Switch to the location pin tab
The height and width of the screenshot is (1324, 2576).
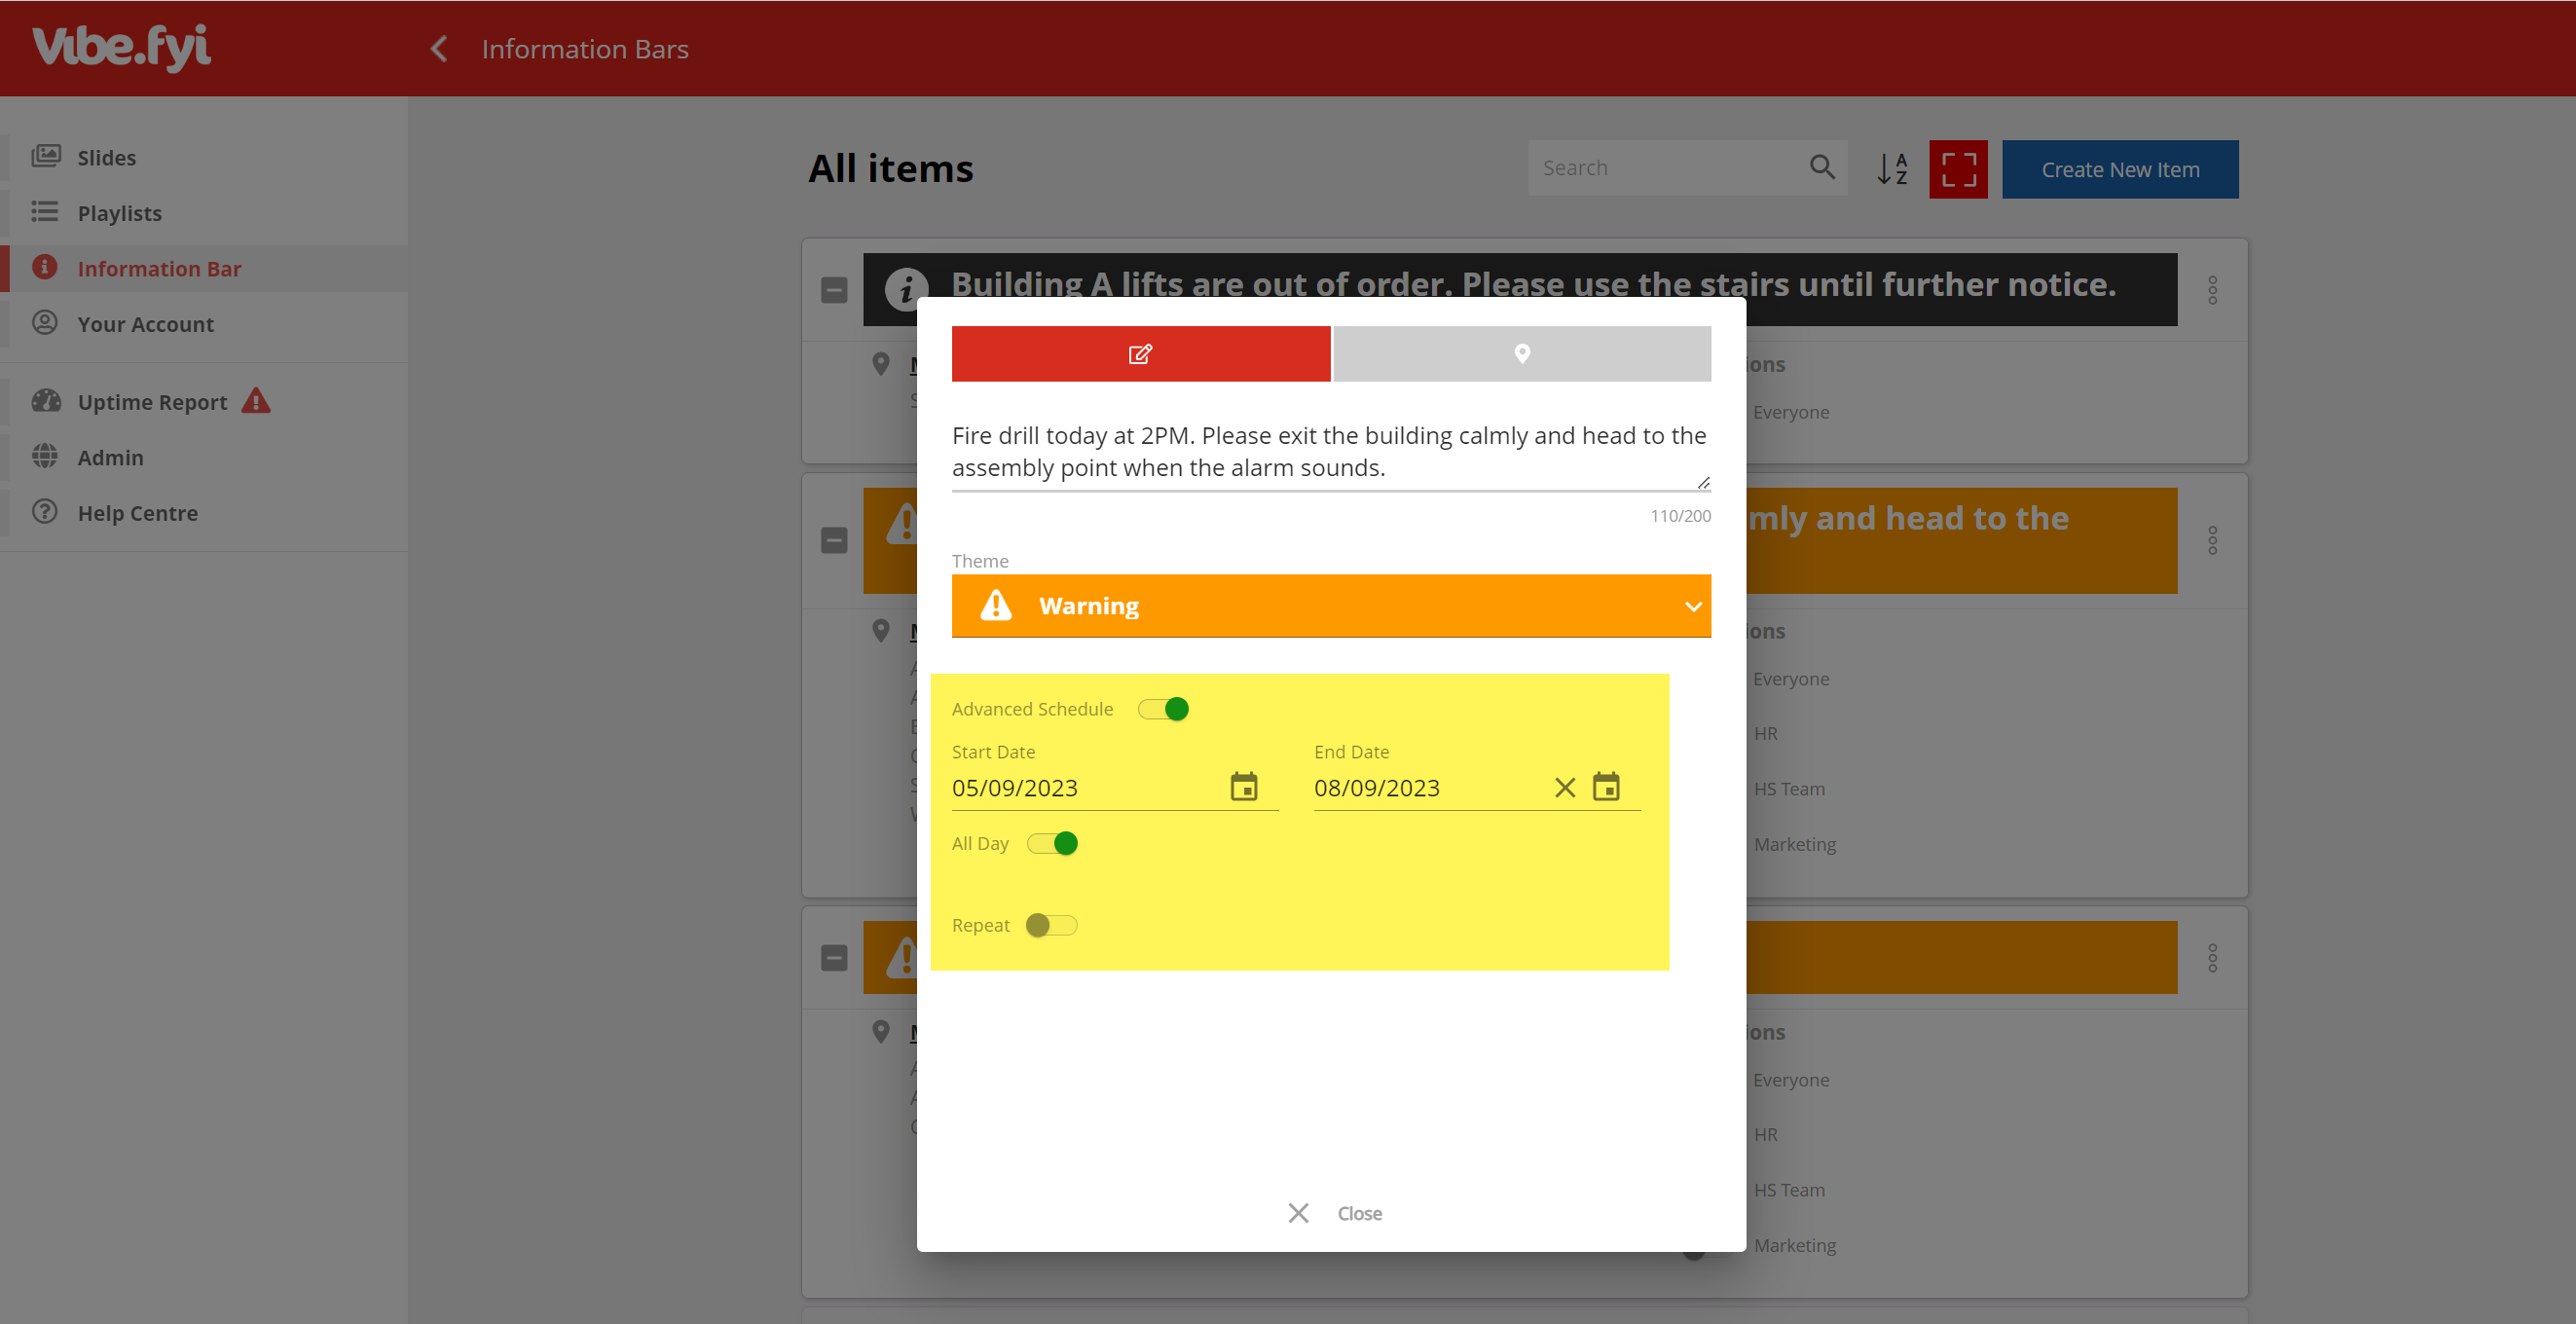coord(1521,353)
